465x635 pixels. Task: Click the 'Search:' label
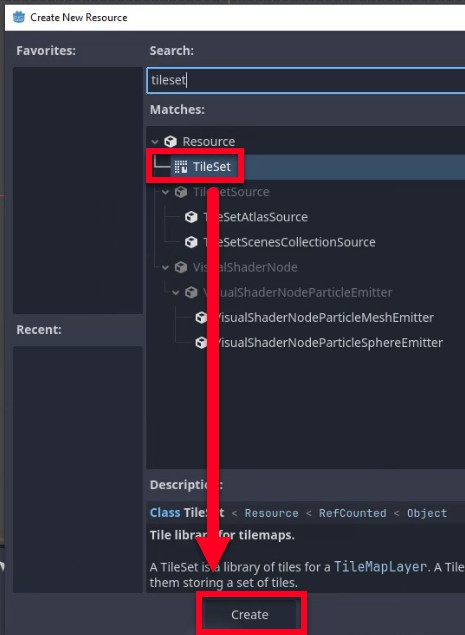coord(172,51)
